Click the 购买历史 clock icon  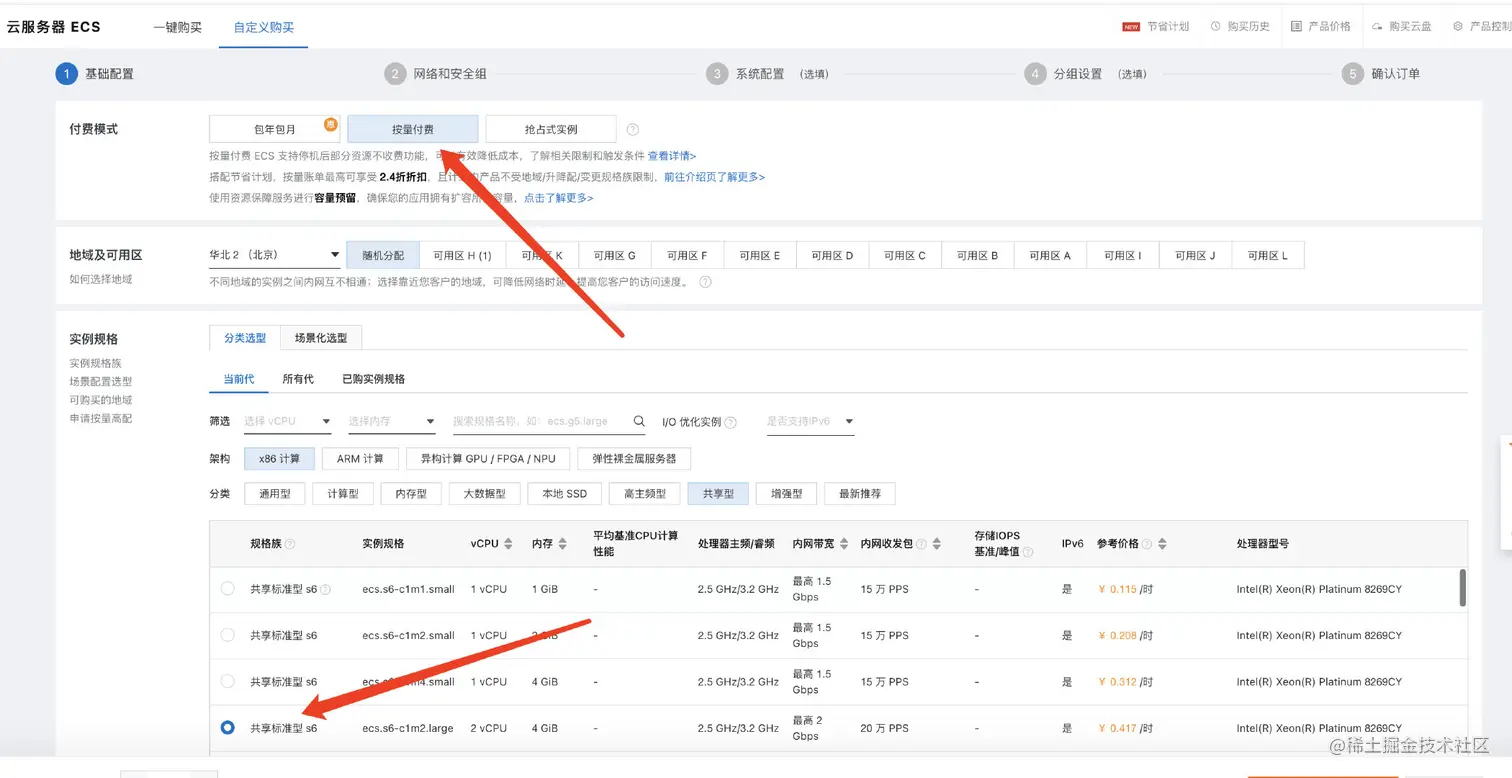click(x=1216, y=27)
